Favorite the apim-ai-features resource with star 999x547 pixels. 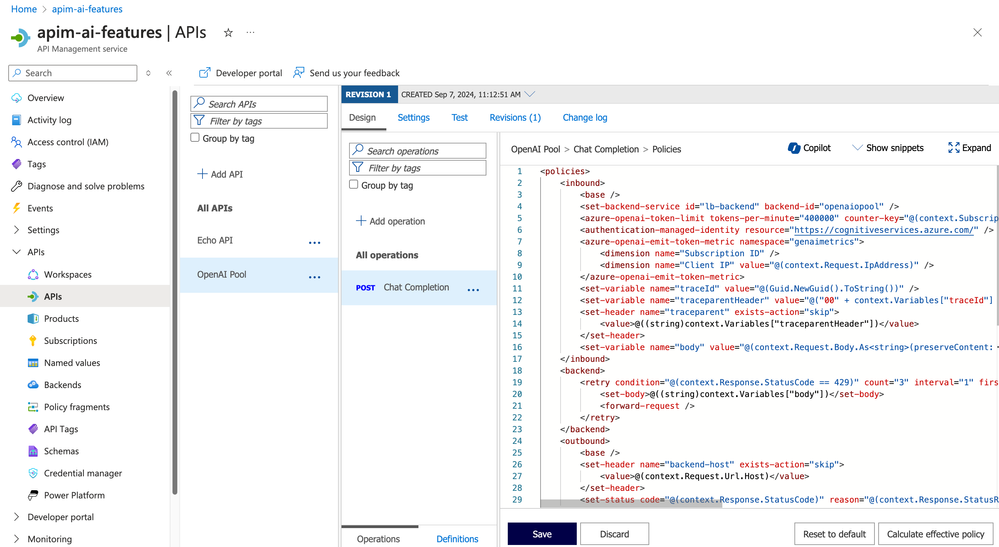pos(228,32)
